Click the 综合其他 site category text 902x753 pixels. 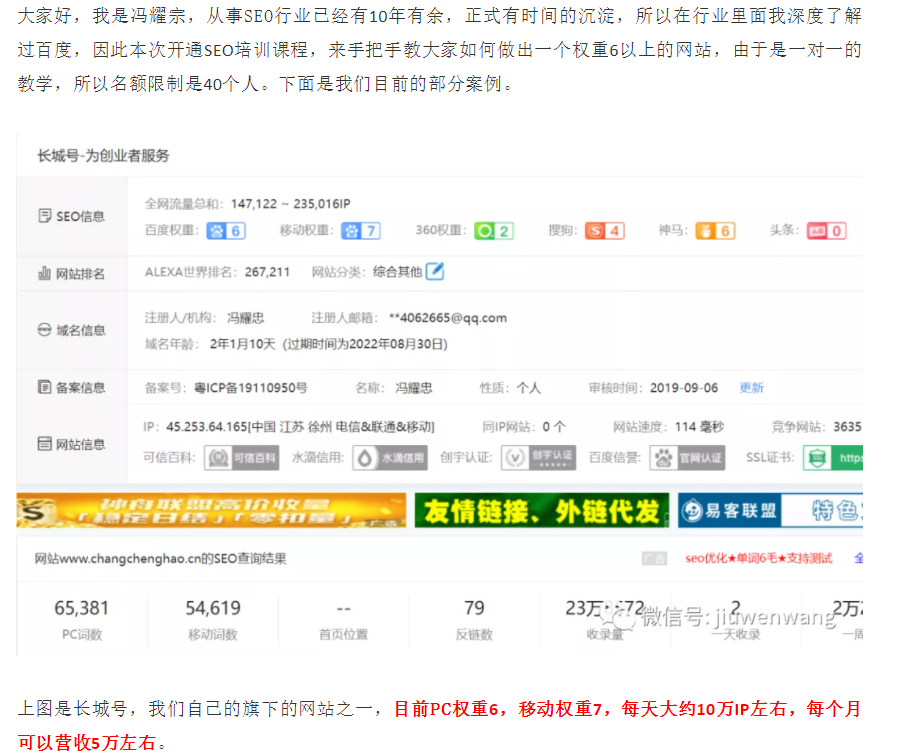398,272
